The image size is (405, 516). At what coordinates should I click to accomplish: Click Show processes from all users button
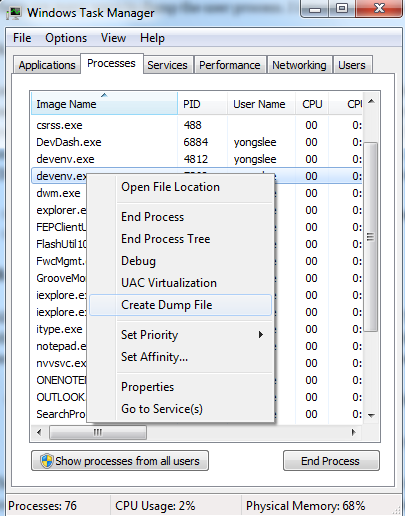pos(120,461)
